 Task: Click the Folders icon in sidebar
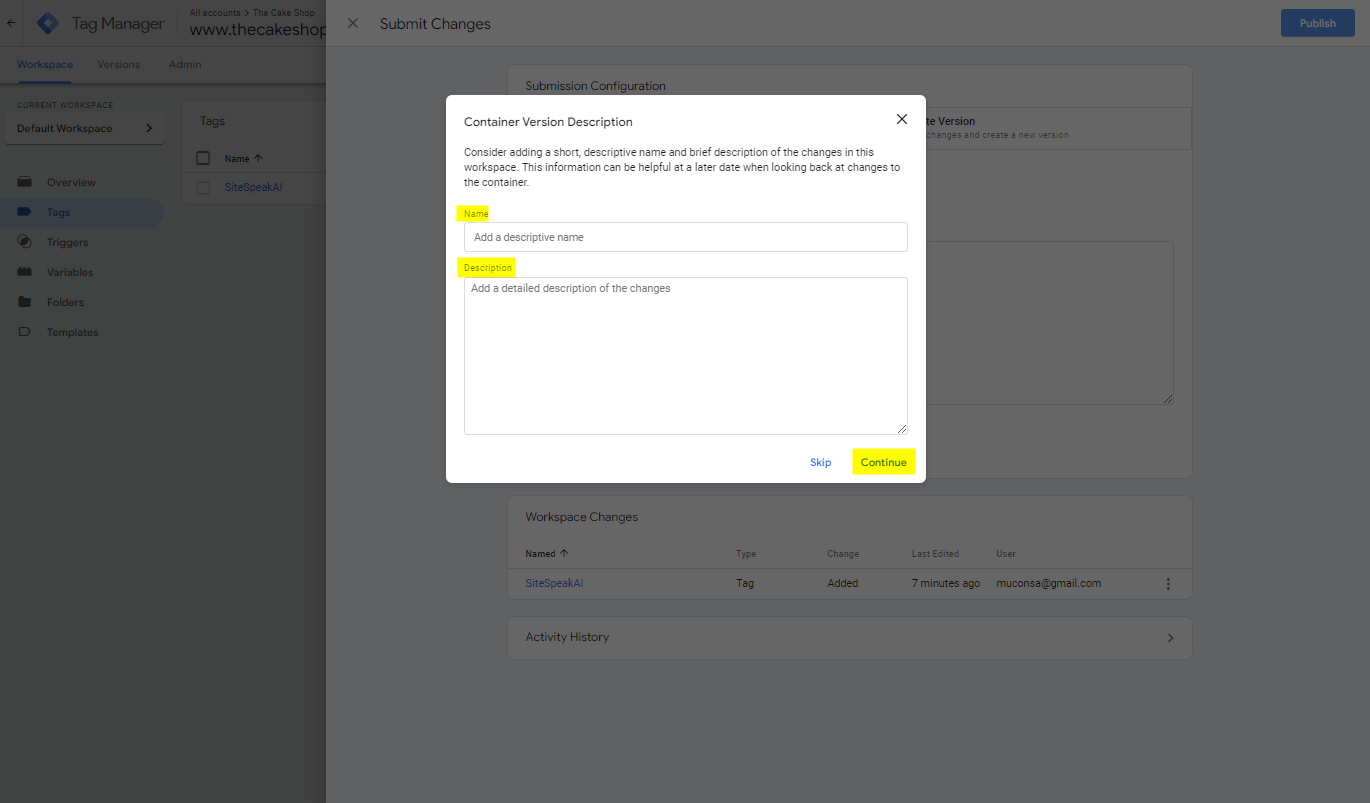[x=25, y=302]
